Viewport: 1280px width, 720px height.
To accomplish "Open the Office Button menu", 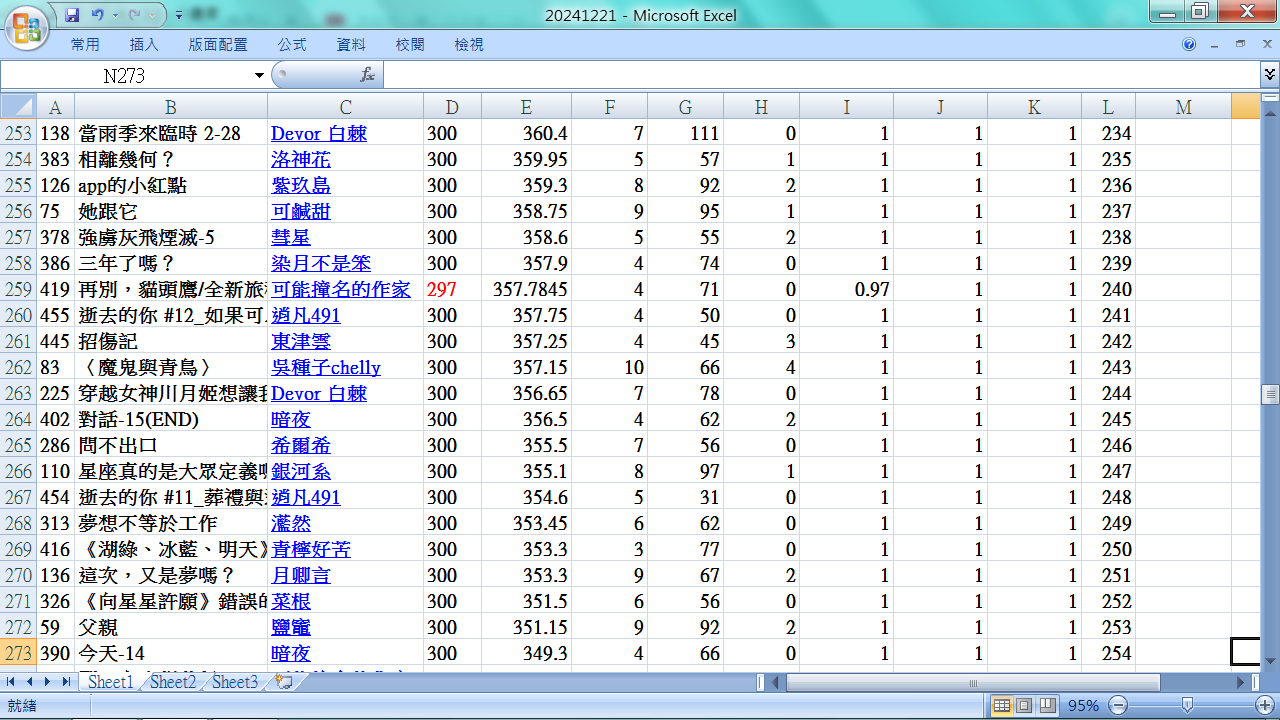I will click(27, 26).
